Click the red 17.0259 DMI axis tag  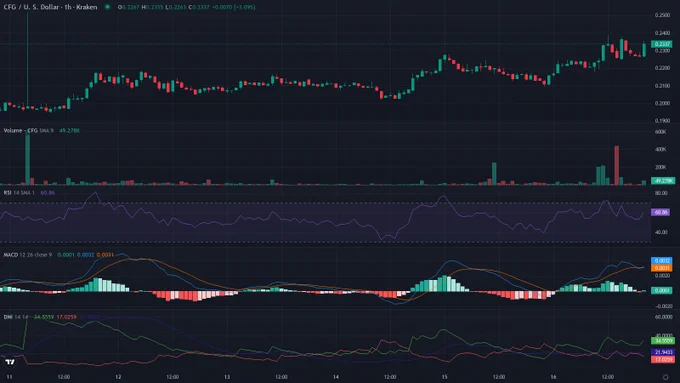coord(663,359)
